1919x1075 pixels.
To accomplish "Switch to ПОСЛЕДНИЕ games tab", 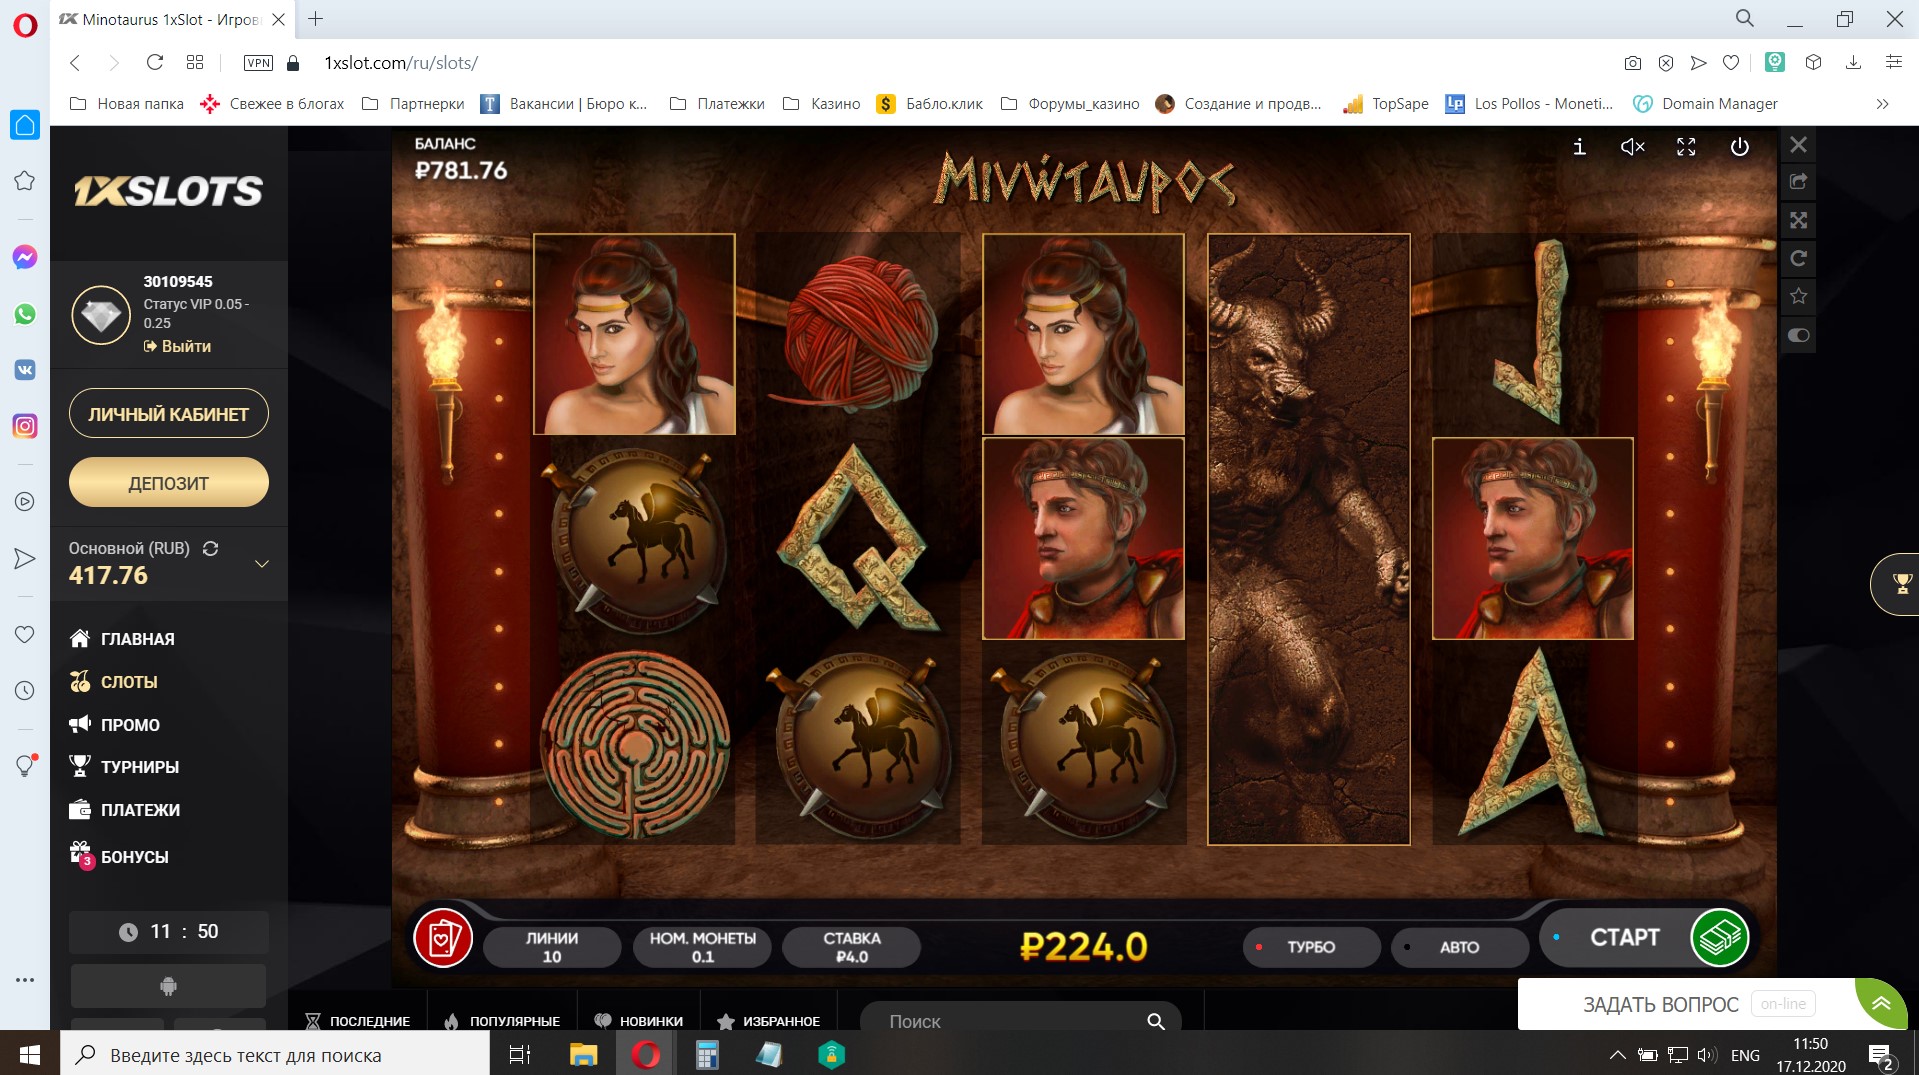I will coord(358,1021).
